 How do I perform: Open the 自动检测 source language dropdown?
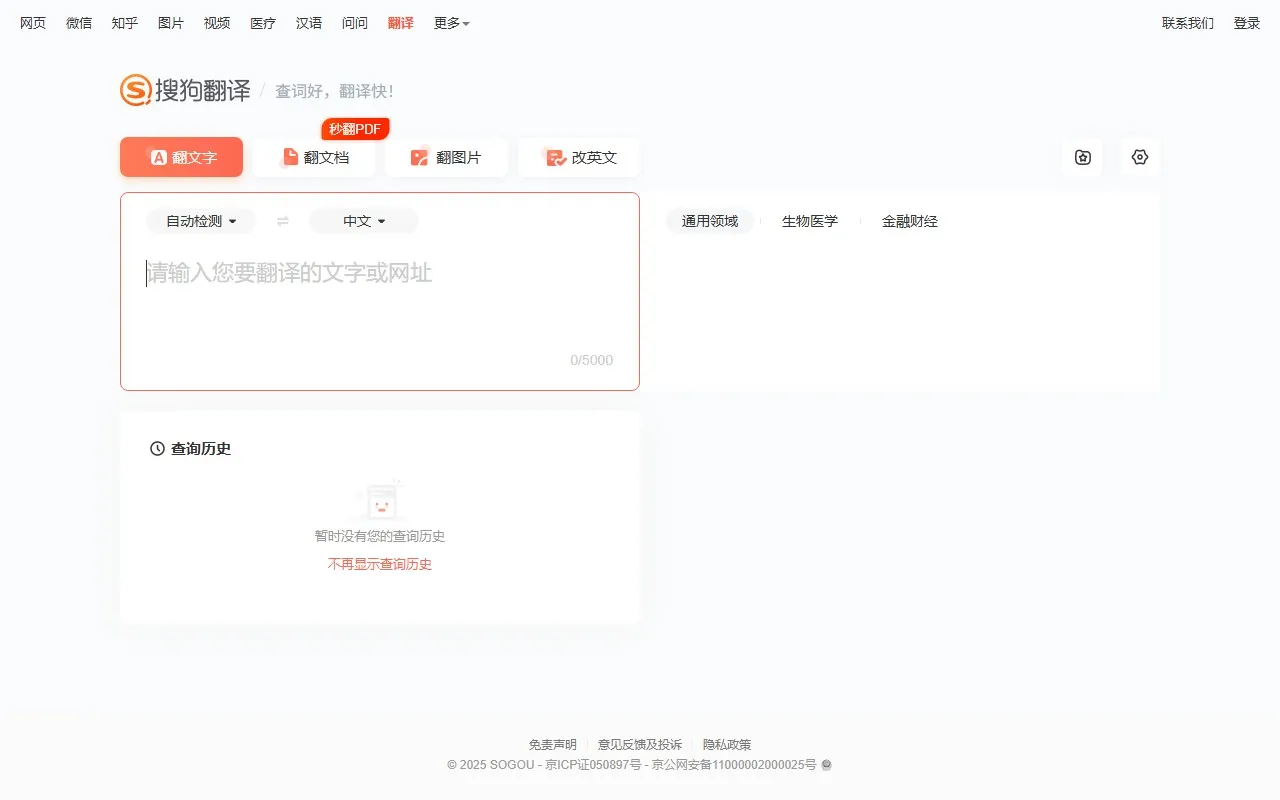click(200, 221)
